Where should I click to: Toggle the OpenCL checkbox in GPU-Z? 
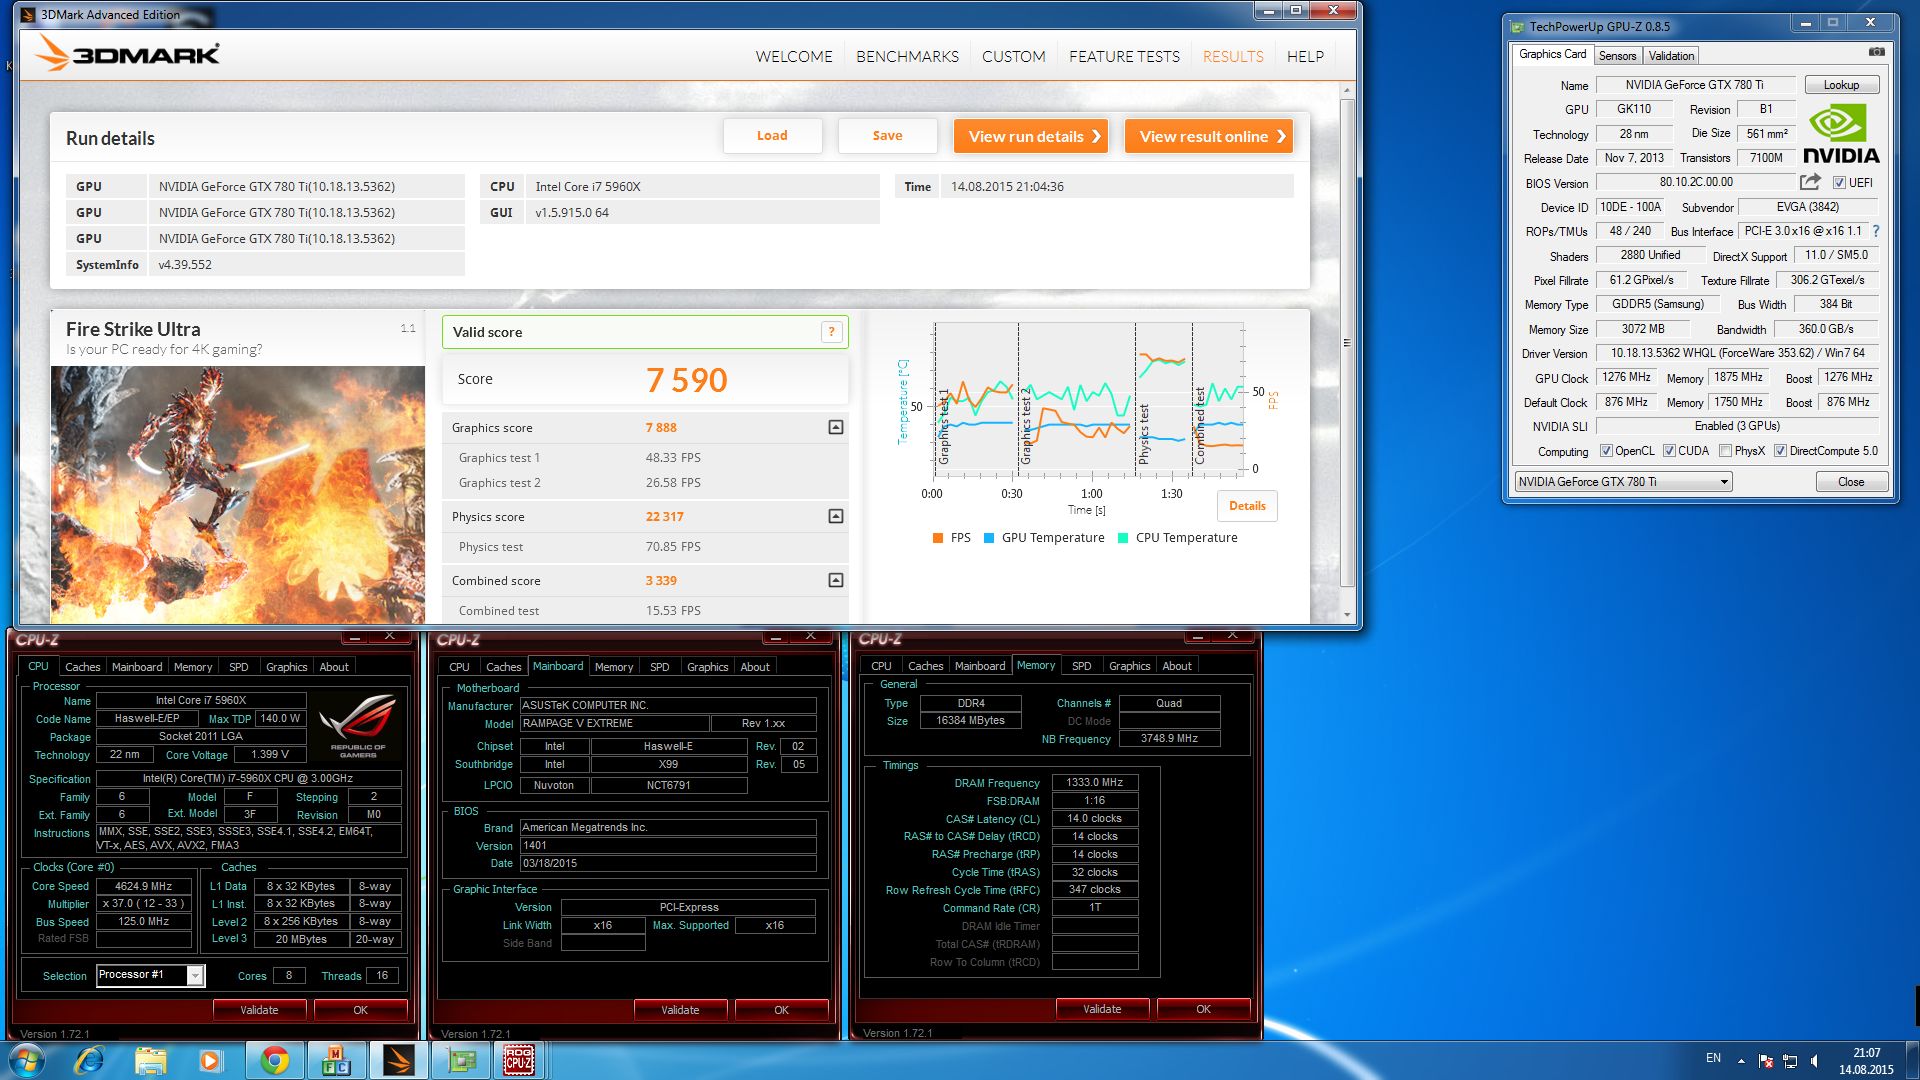click(1606, 451)
